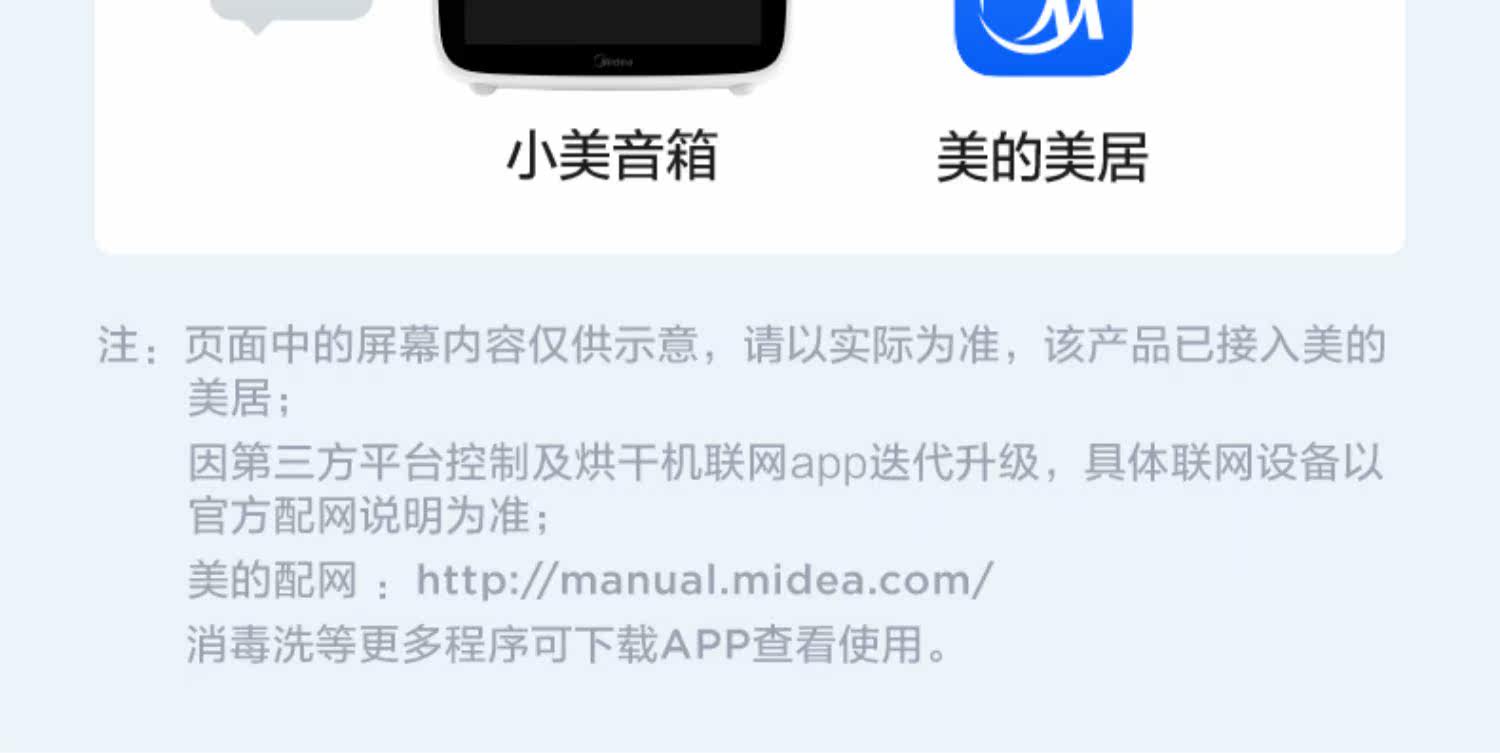Tap the blue 美的美居 app icon

point(1043,37)
